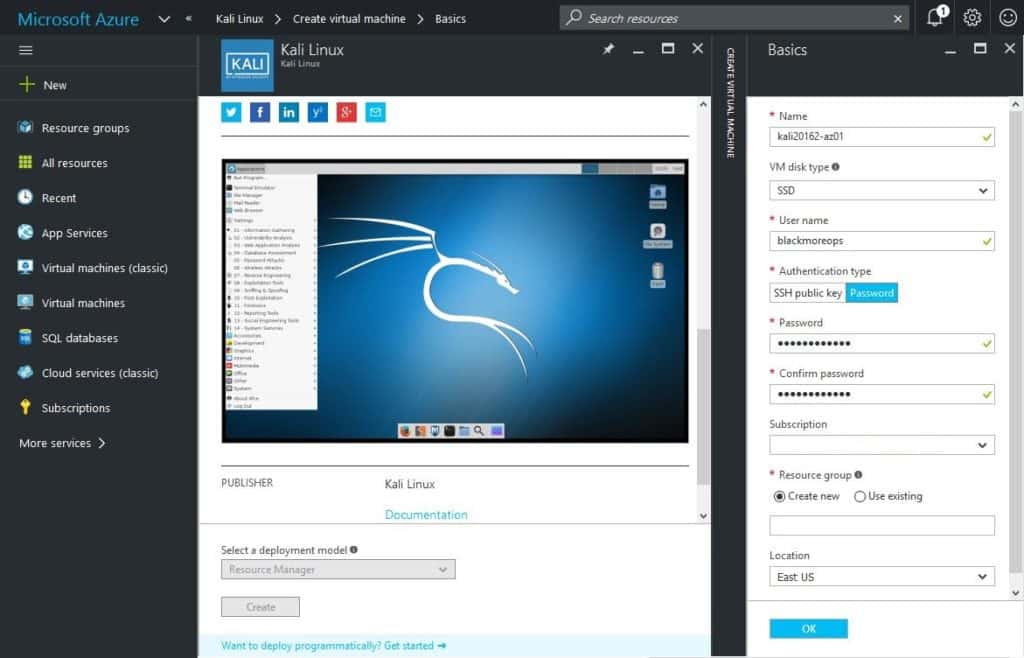Viewport: 1024px width, 658px height.
Task: Open All resources grid icon
Action: click(x=25, y=163)
